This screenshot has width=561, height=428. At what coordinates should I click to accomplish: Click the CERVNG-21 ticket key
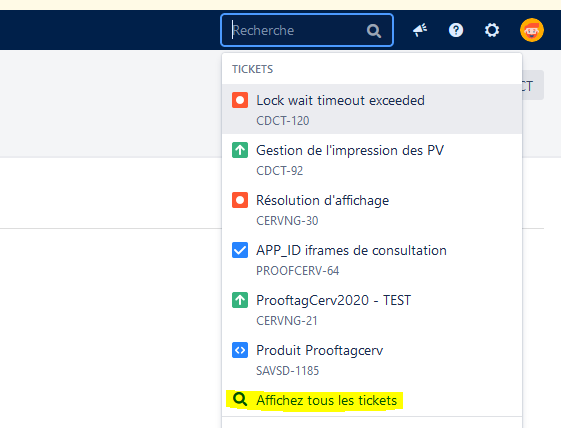287,321
